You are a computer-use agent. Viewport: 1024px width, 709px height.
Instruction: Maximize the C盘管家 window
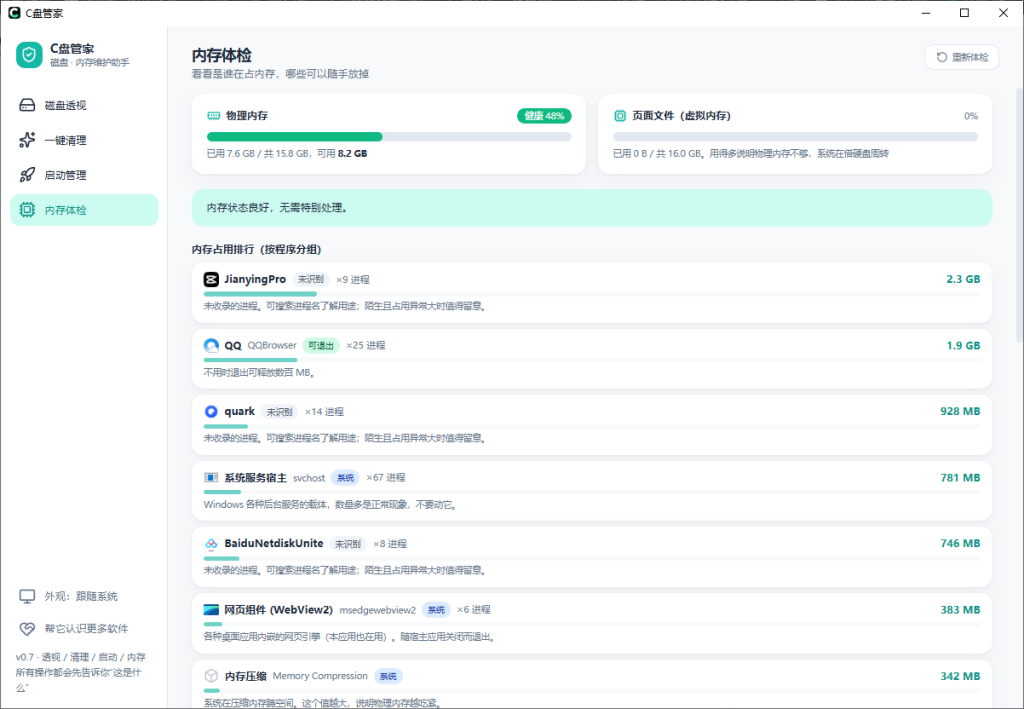coord(964,13)
